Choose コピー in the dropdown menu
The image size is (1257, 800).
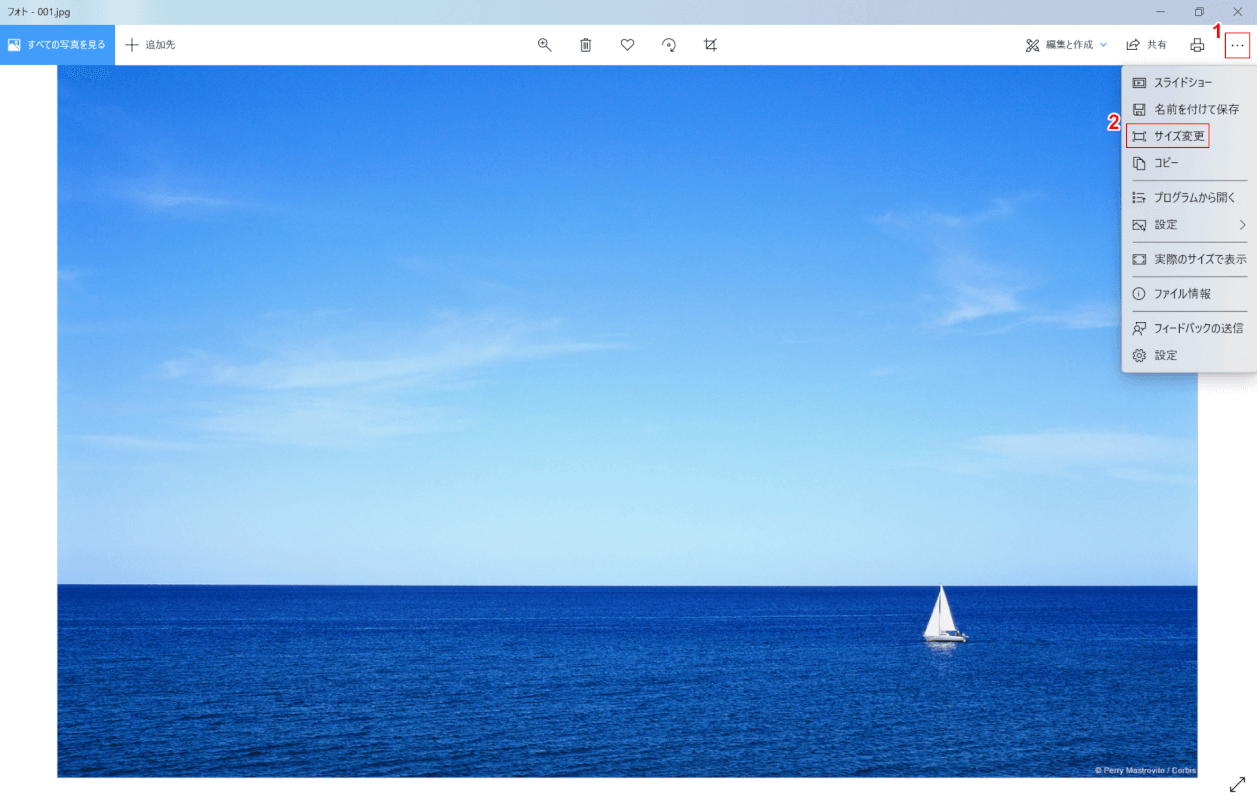1166,163
